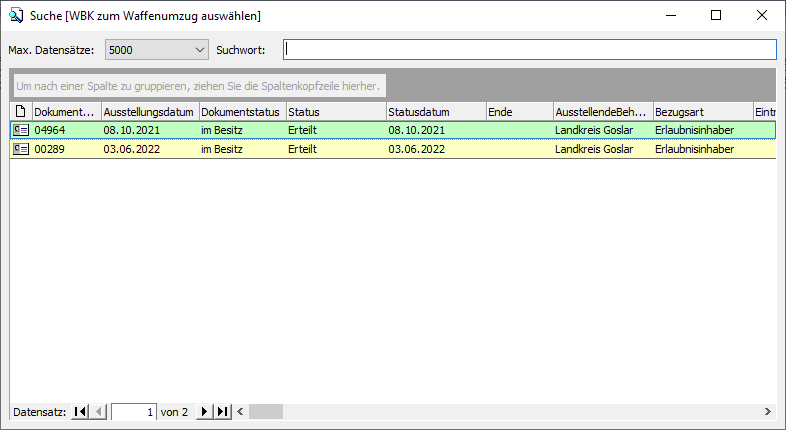This screenshot has width=786, height=430.
Task: Go to next record arrow
Action: pos(204,411)
